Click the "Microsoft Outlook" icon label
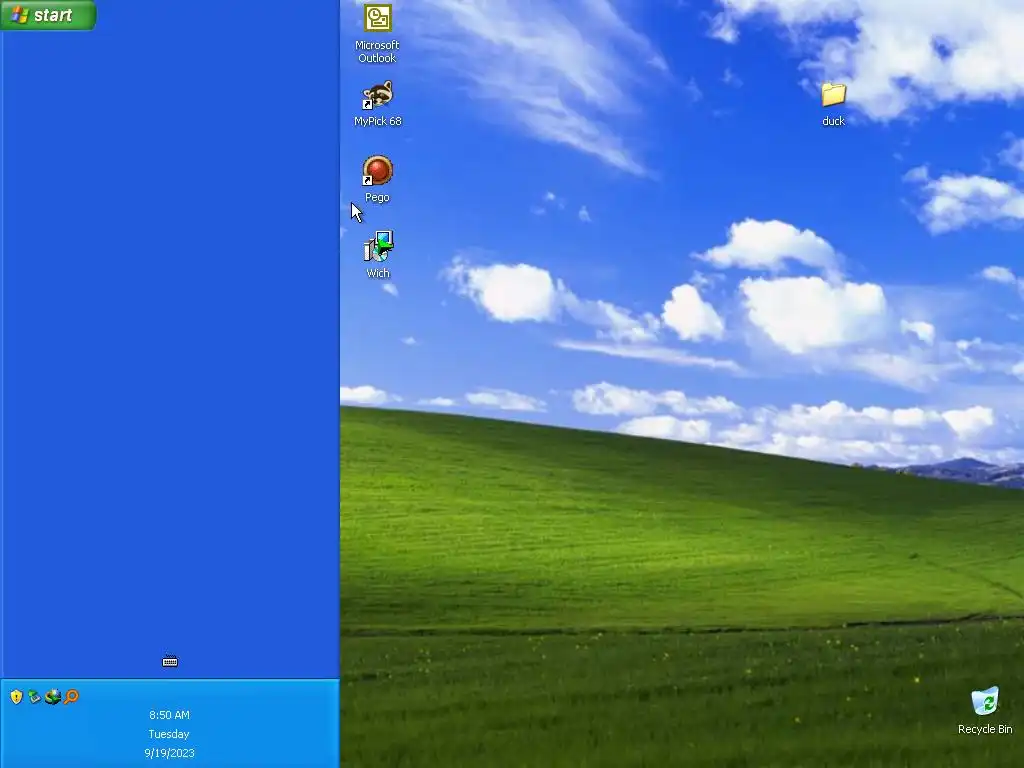This screenshot has height=768, width=1024. tap(377, 52)
